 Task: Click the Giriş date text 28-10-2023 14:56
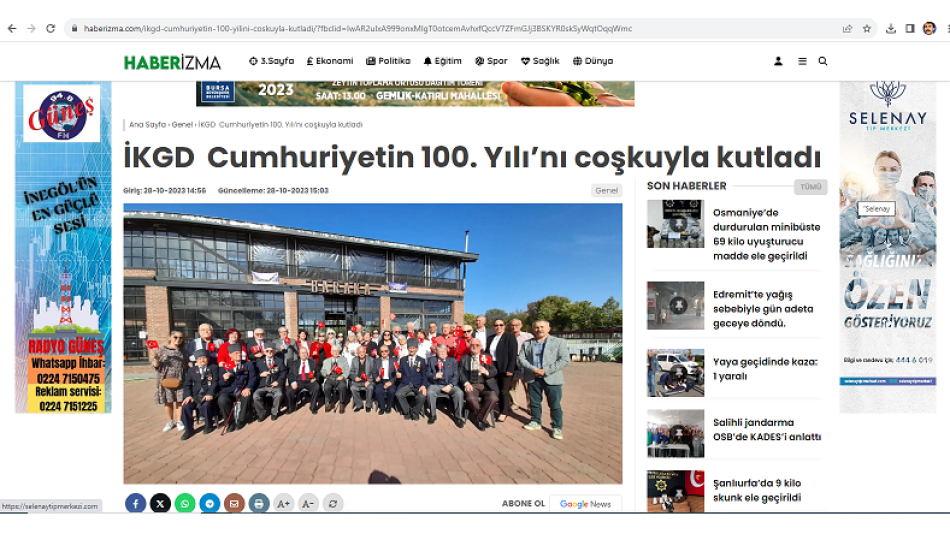[165, 190]
